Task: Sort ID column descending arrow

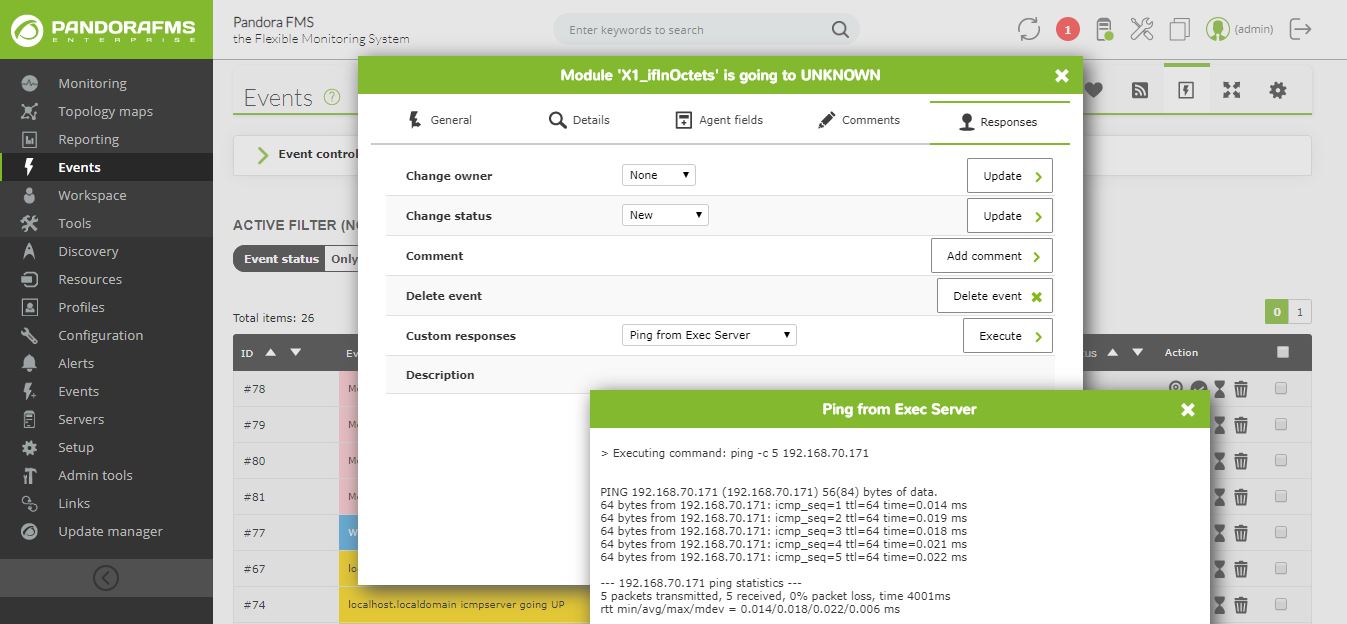Action: [295, 352]
